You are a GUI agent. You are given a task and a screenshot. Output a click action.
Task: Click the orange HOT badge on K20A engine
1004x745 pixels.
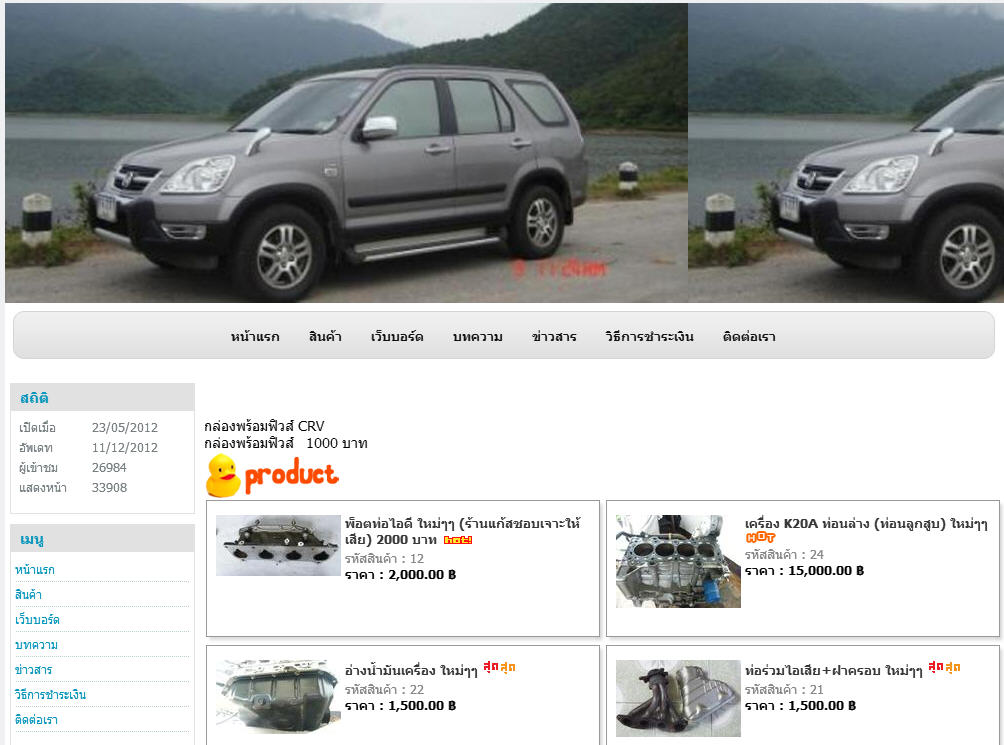tap(760, 538)
